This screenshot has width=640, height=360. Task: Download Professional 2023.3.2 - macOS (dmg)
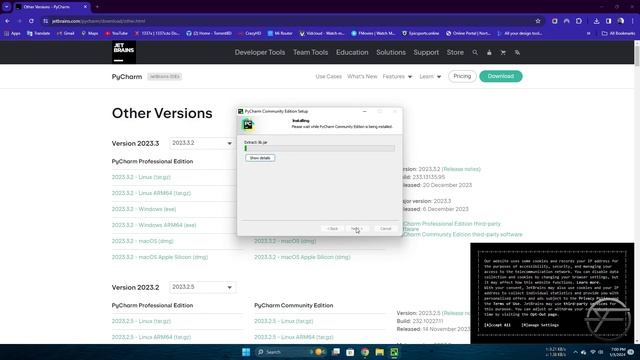coord(143,241)
